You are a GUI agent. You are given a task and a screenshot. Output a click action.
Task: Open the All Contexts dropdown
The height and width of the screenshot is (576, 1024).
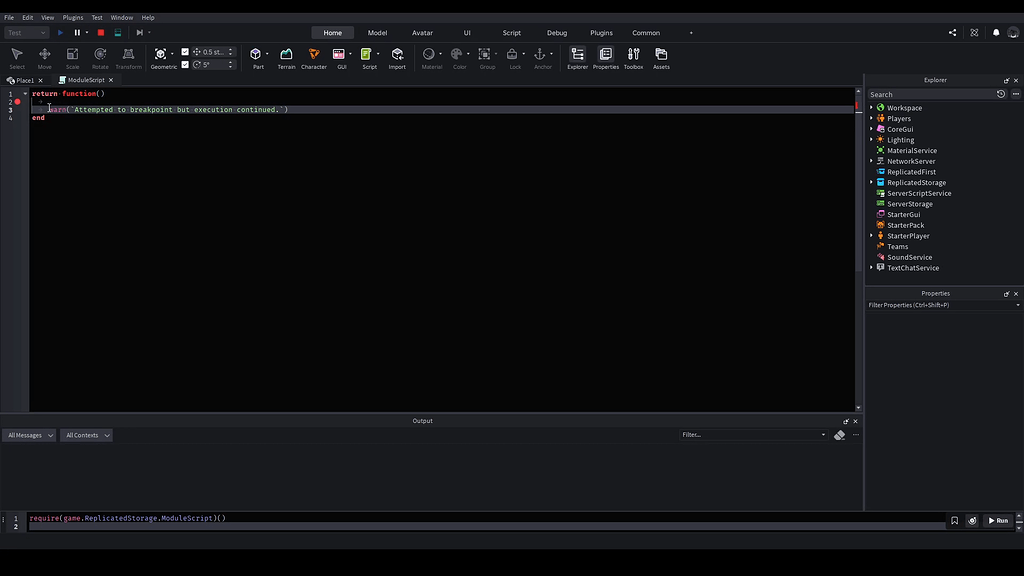tap(86, 435)
